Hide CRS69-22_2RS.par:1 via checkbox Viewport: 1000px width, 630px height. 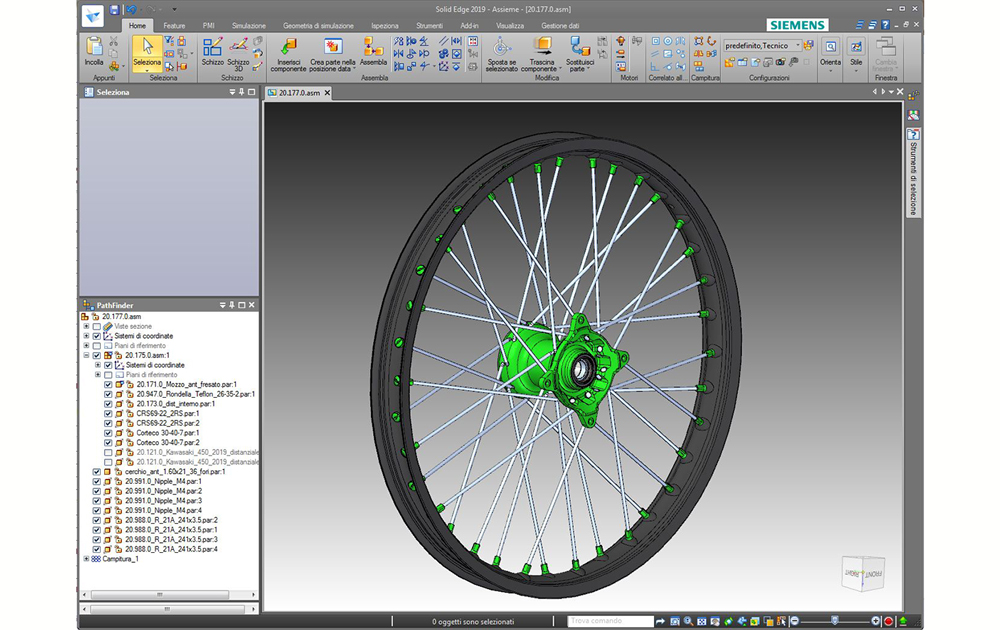click(108, 414)
